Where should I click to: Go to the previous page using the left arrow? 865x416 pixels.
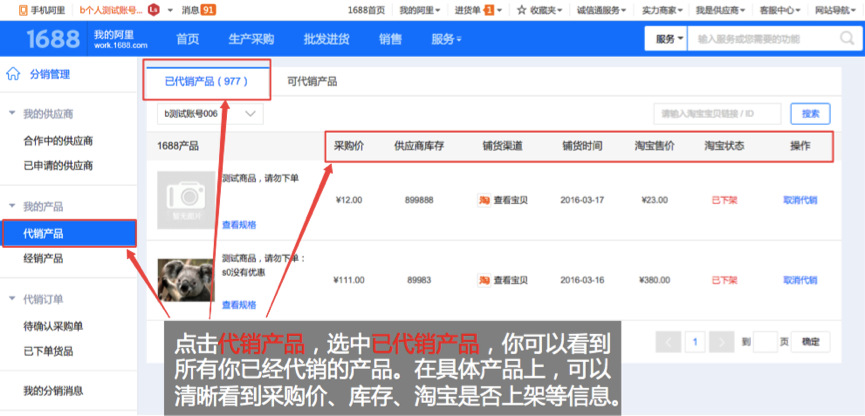668,342
